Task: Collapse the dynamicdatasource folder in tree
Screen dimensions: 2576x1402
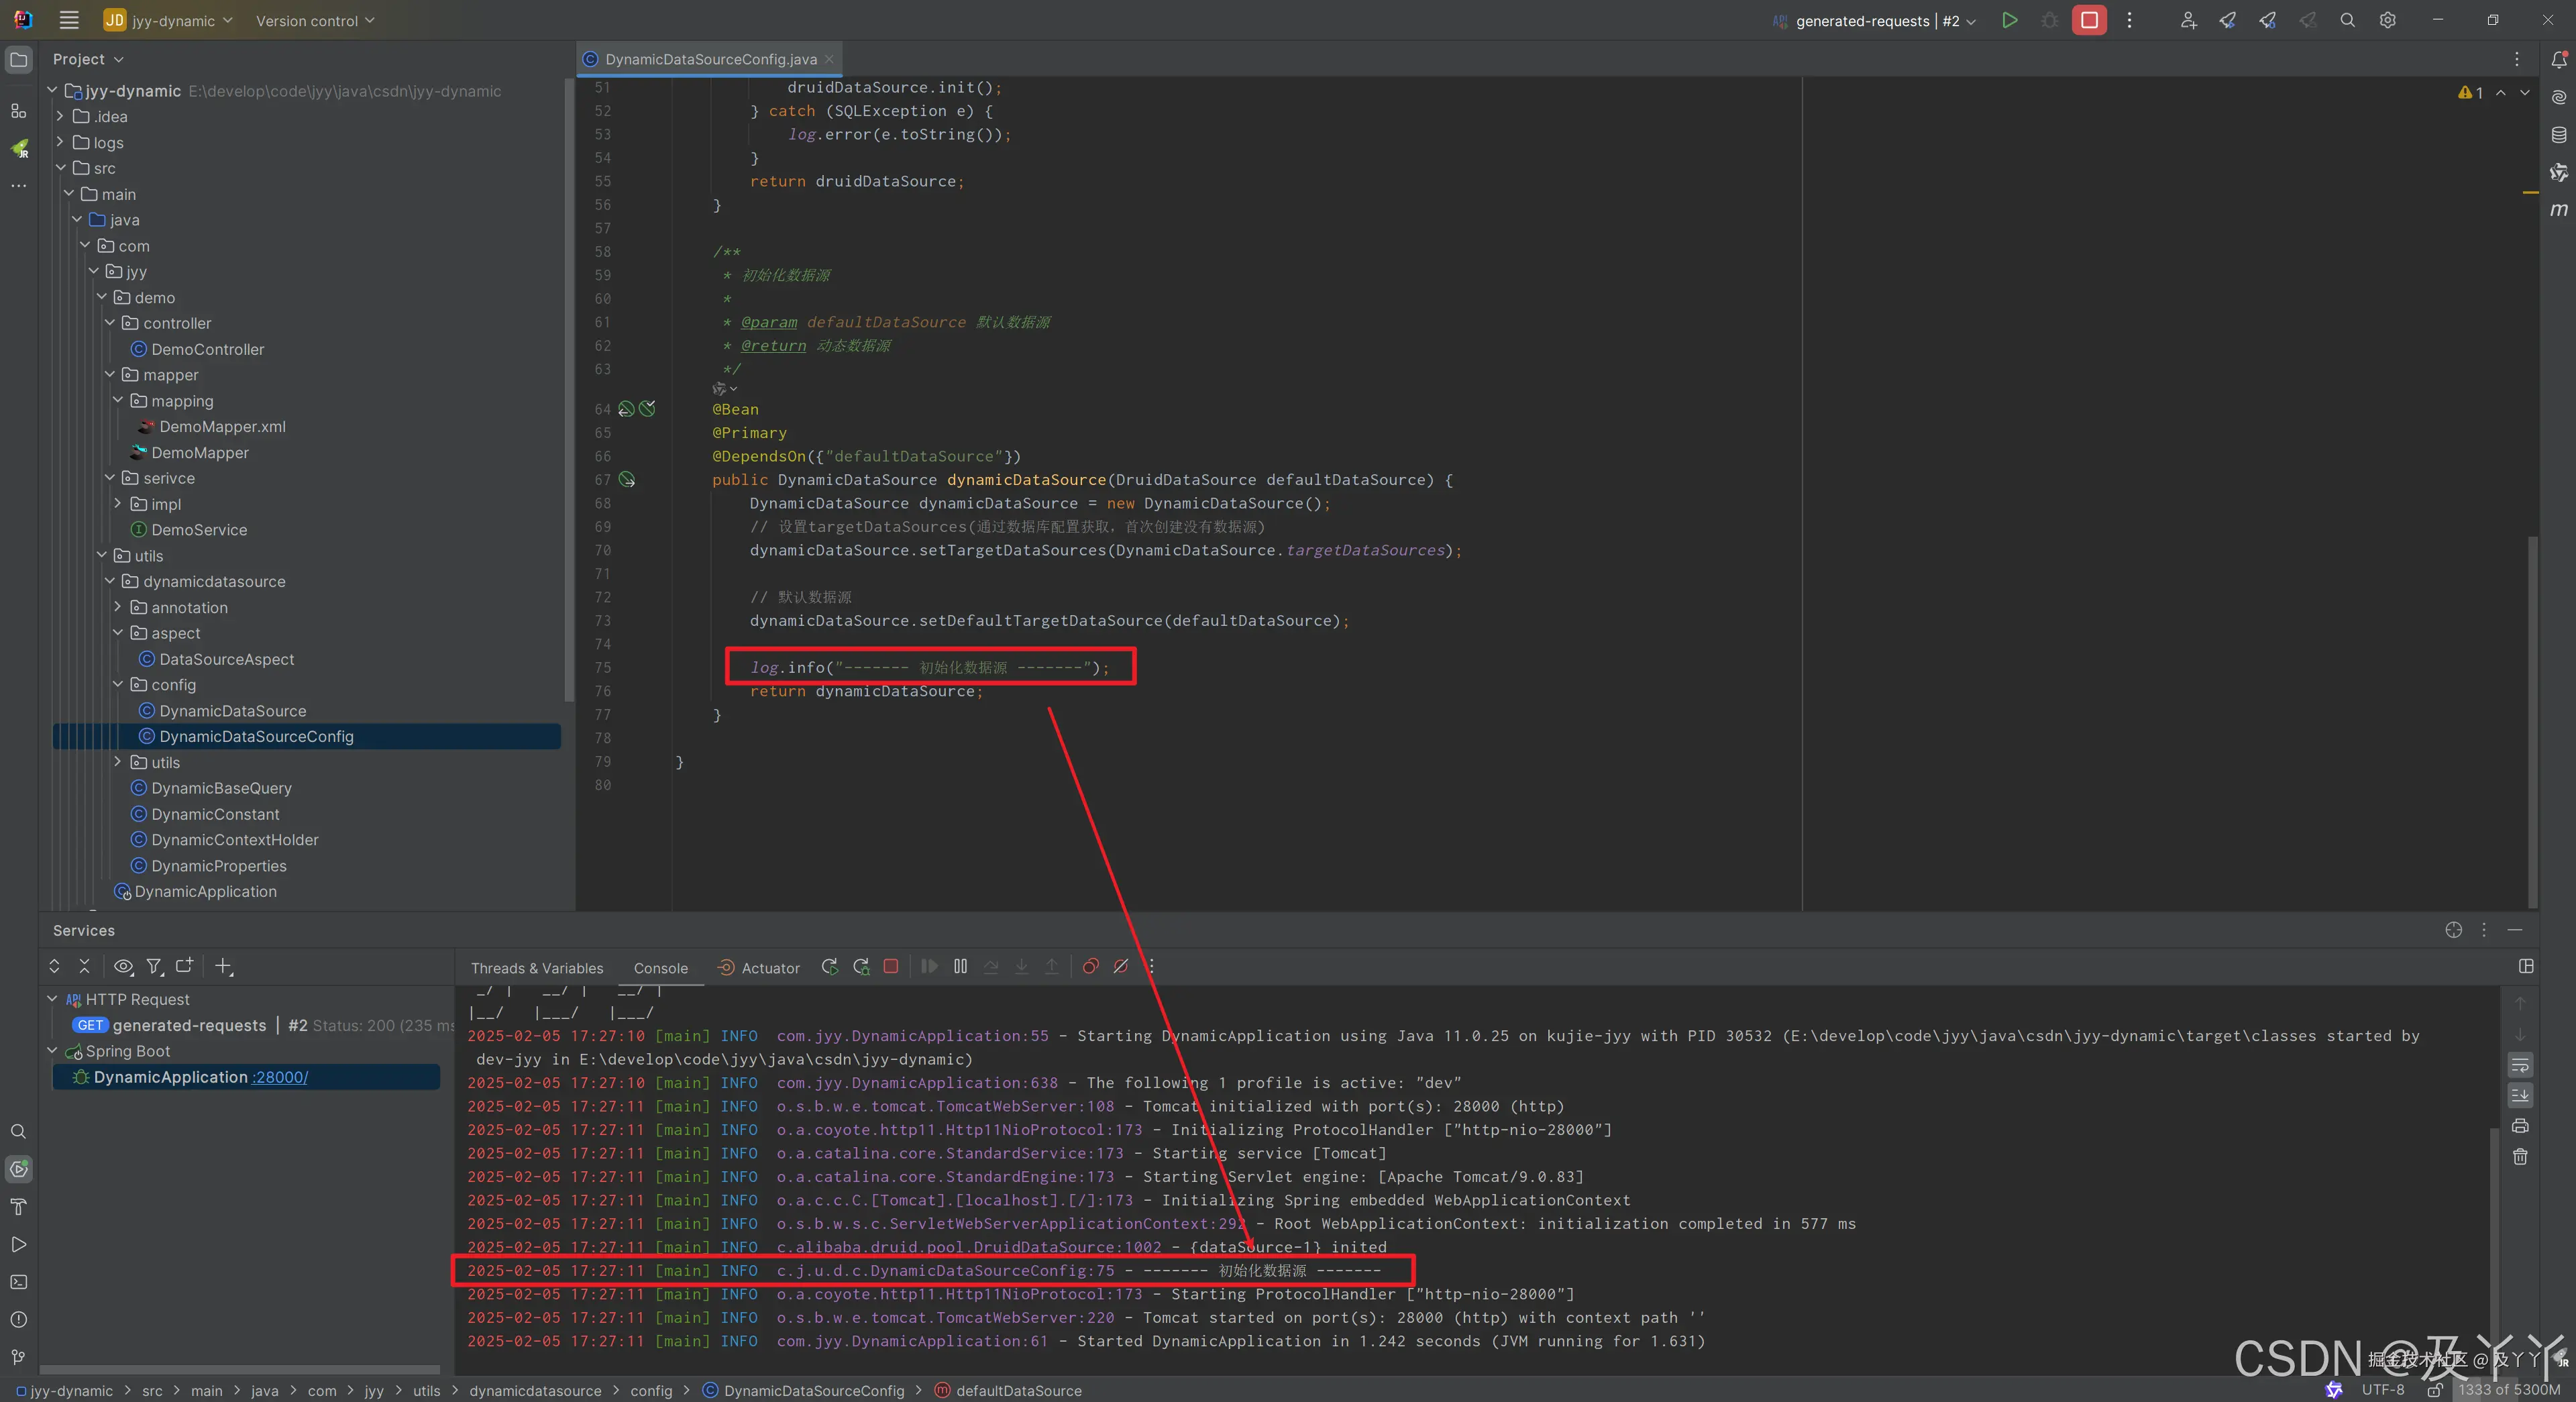Action: click(110, 581)
